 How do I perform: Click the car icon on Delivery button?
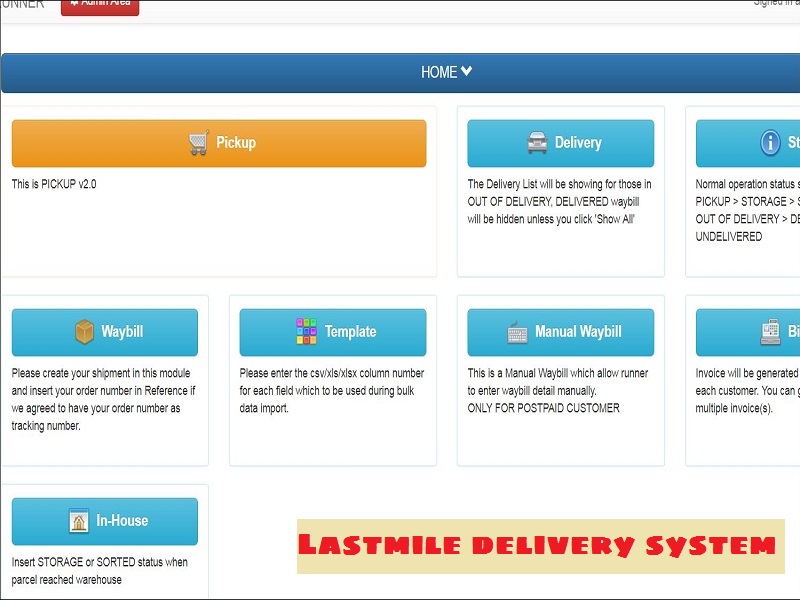click(538, 143)
